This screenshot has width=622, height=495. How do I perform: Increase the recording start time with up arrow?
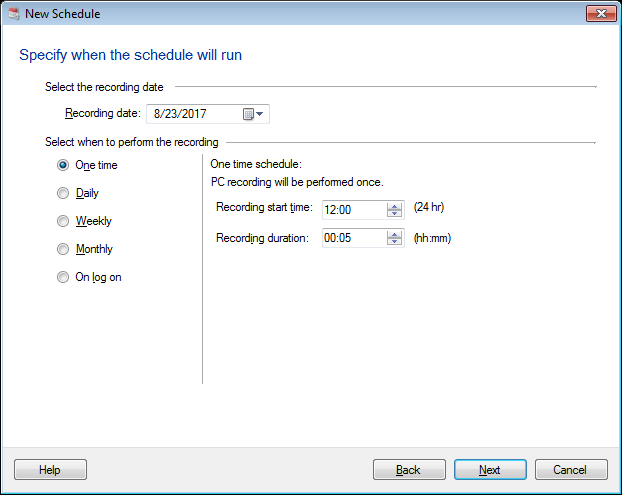394,205
